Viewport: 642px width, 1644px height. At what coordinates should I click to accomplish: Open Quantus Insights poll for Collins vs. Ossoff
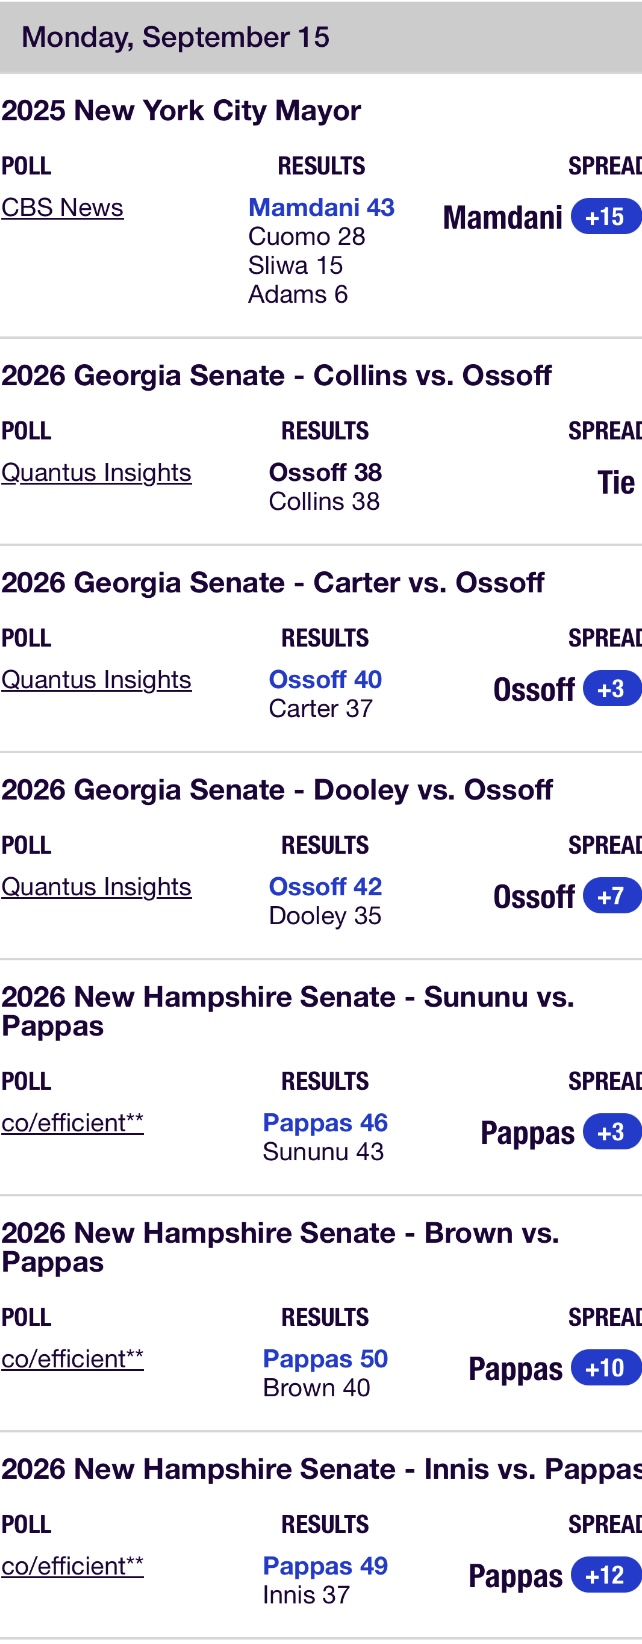pos(96,473)
